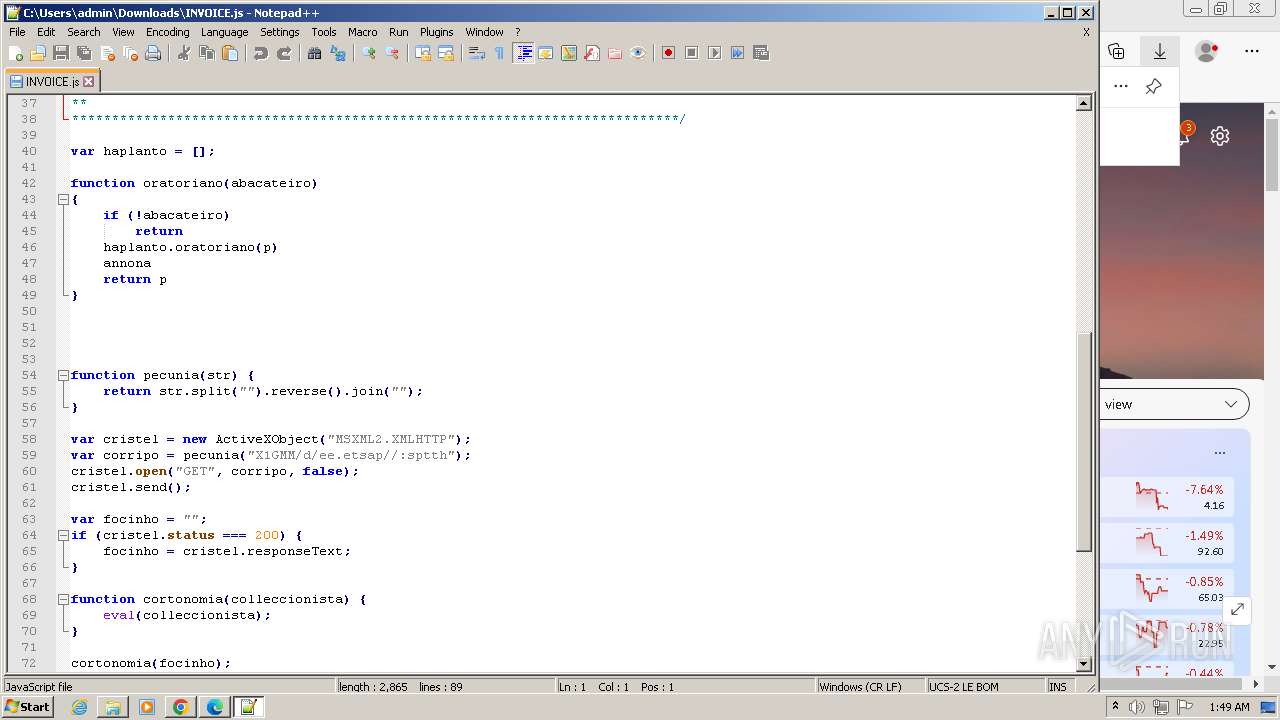This screenshot has height=720, width=1280.
Task: Run macro multiple times icon
Action: coord(738,53)
